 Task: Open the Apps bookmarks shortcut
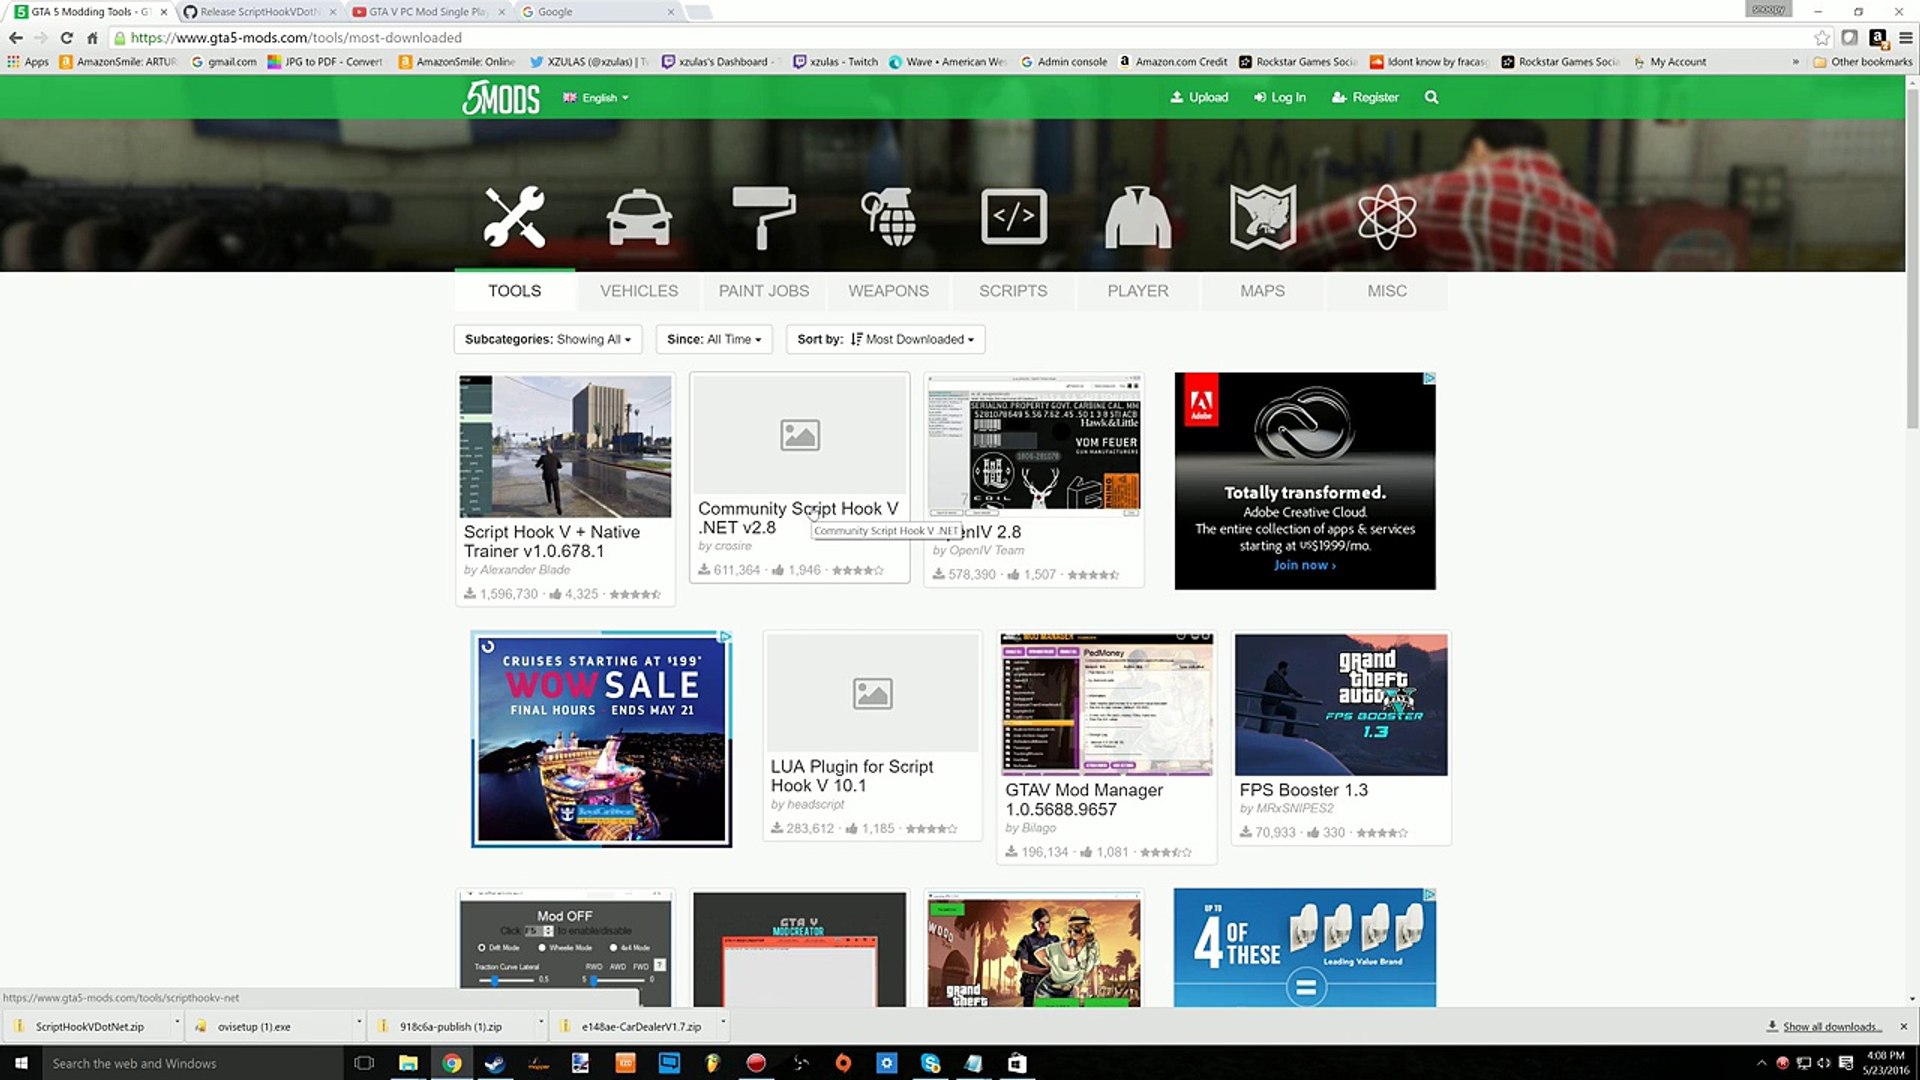point(28,62)
